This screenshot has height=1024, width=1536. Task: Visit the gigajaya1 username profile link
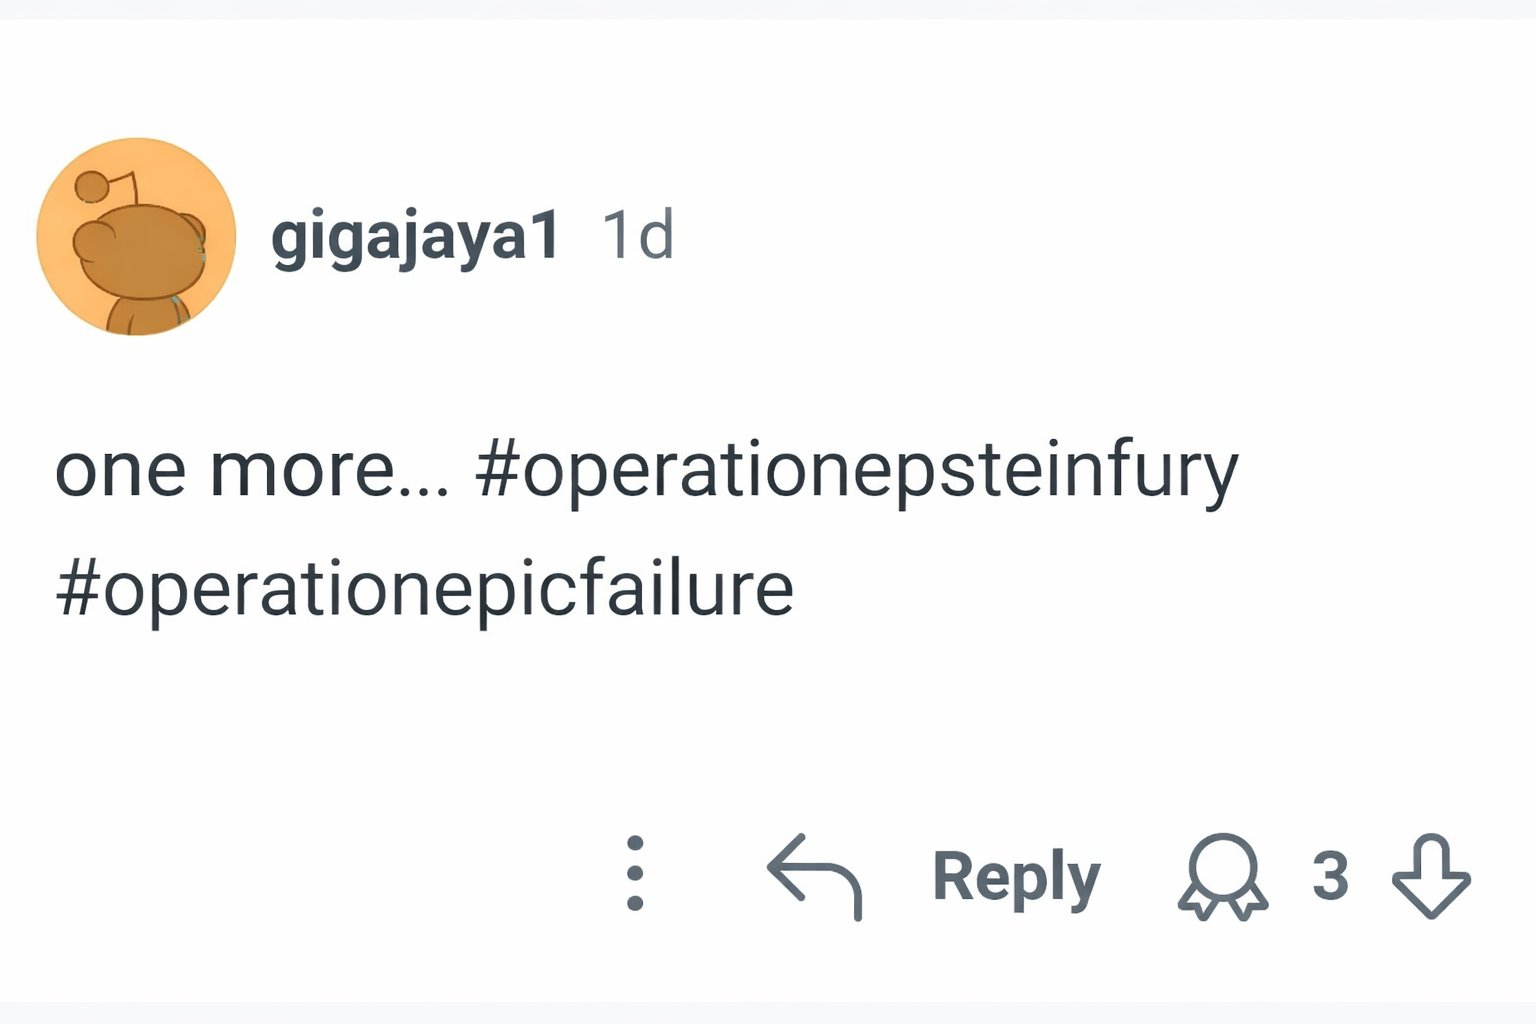(414, 237)
